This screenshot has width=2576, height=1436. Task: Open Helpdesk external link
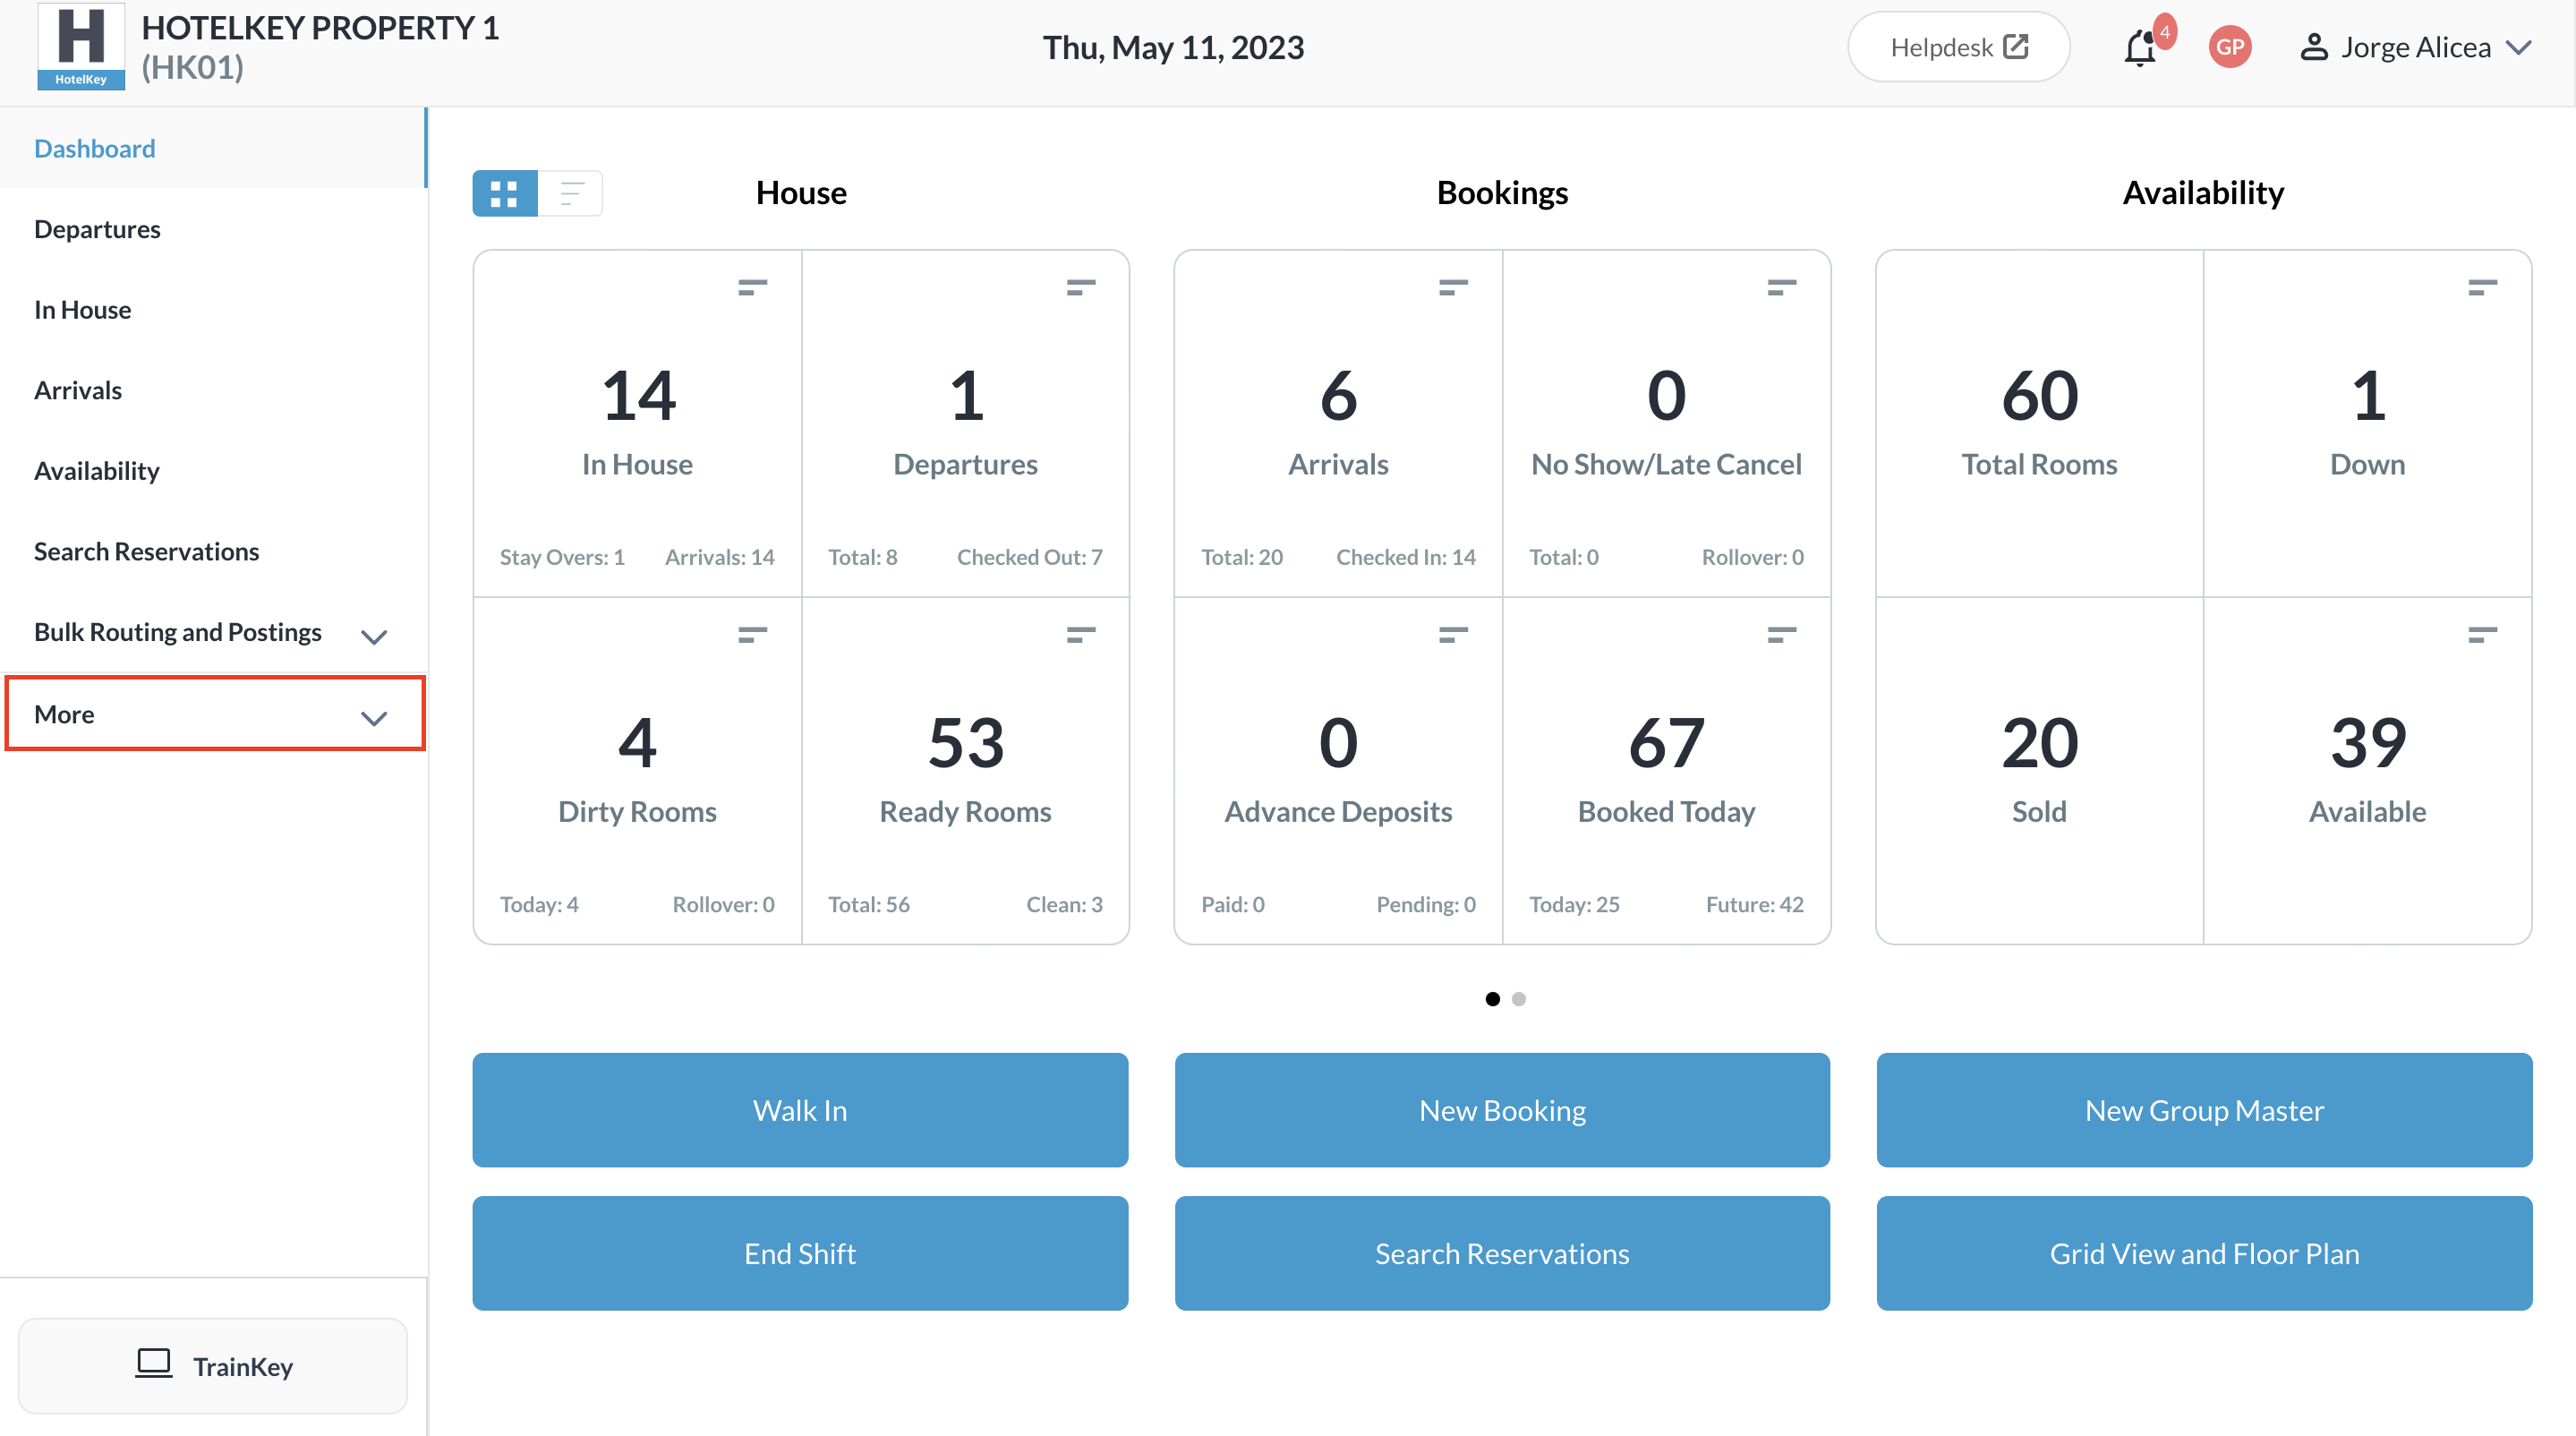[x=1957, y=47]
